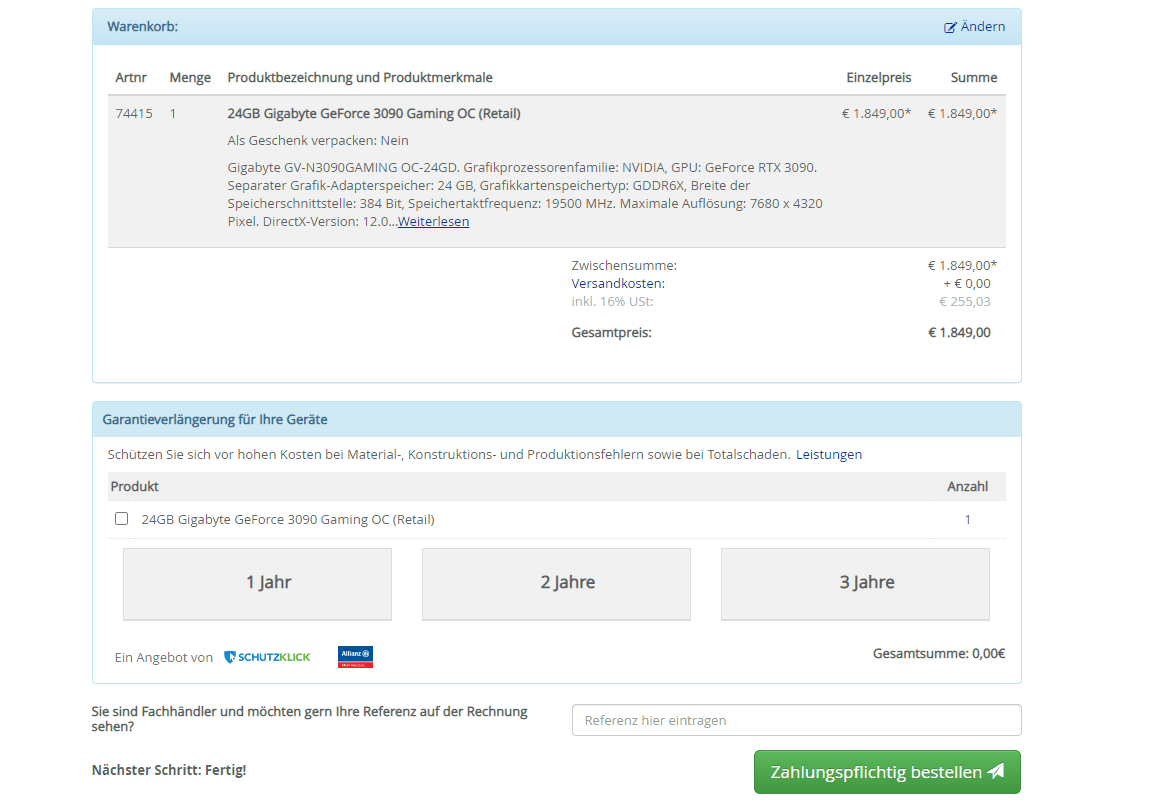Open the Versandkosten shipping costs link
This screenshot has height=806, width=1152.
618,283
